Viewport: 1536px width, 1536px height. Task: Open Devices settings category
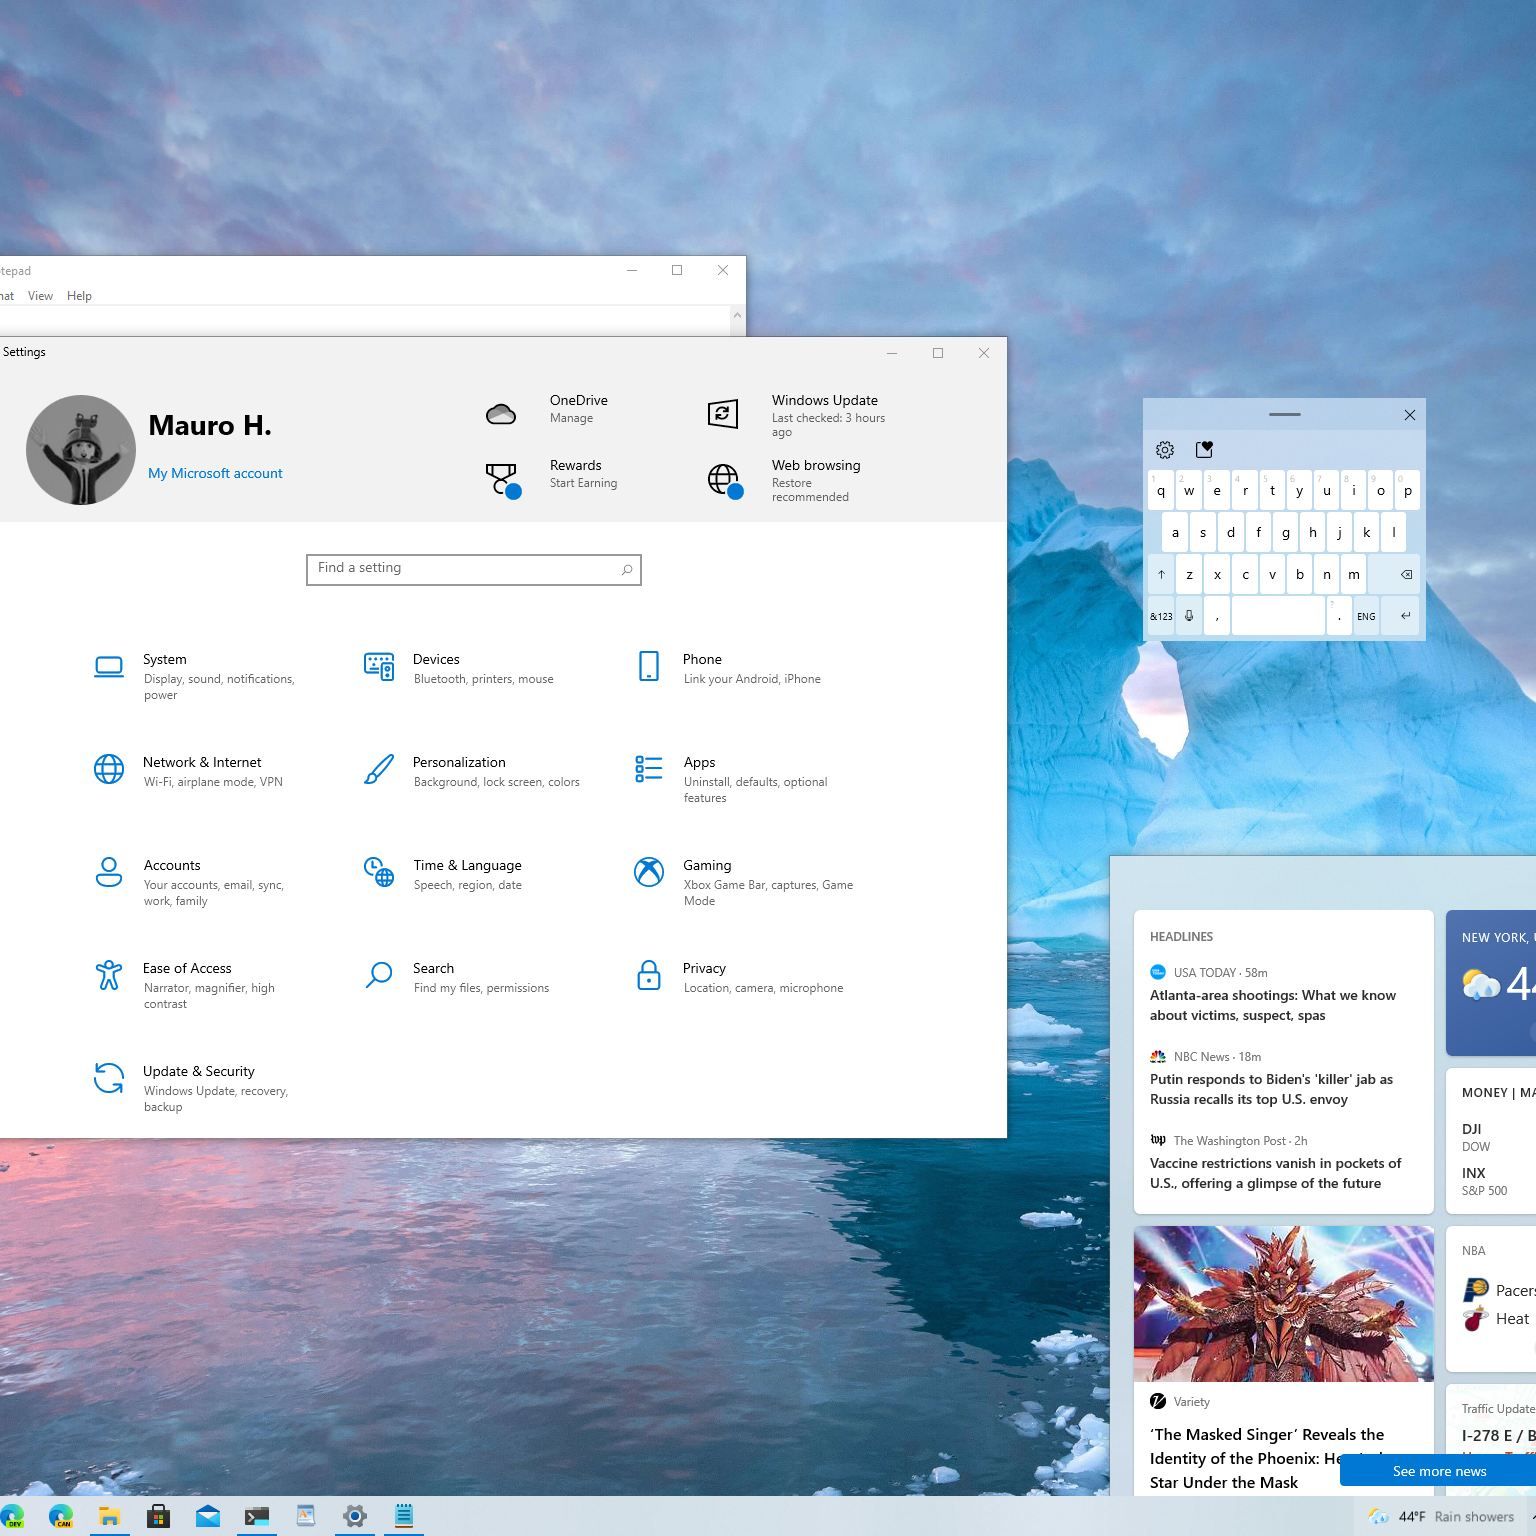pyautogui.click(x=460, y=669)
